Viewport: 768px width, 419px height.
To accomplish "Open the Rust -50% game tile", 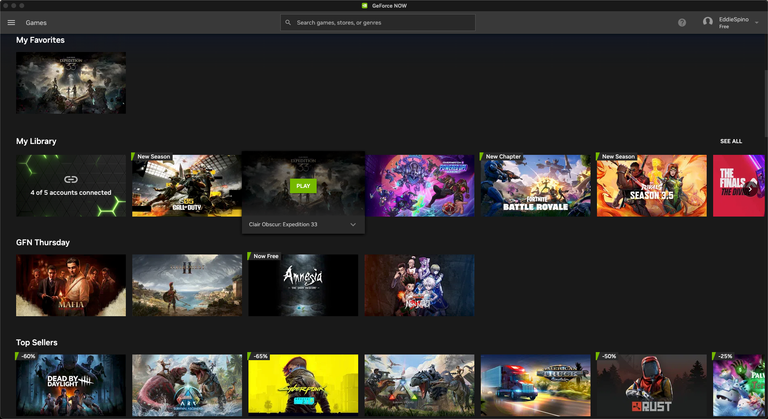I will [651, 385].
